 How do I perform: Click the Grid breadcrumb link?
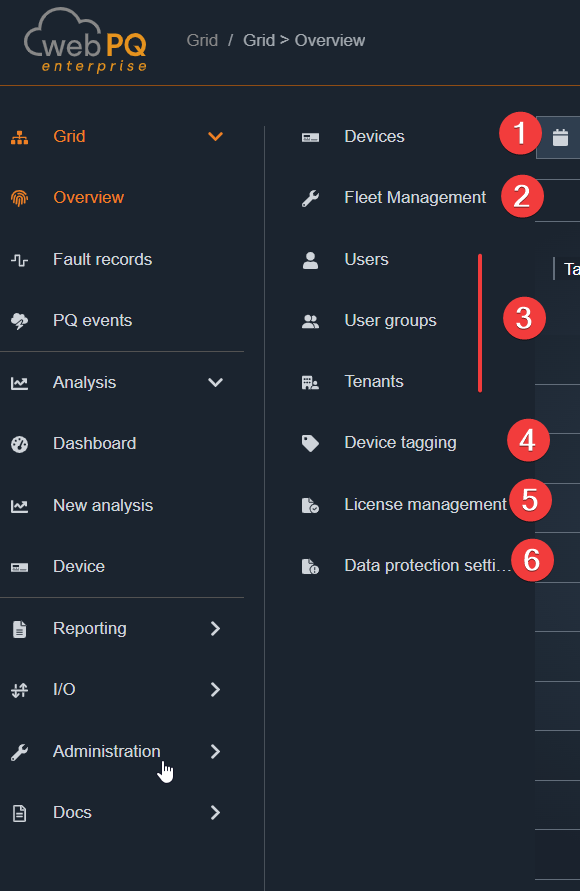tap(201, 40)
